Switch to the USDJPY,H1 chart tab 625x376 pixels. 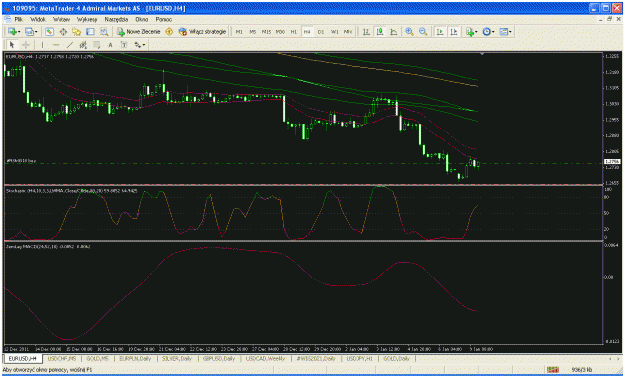point(359,358)
